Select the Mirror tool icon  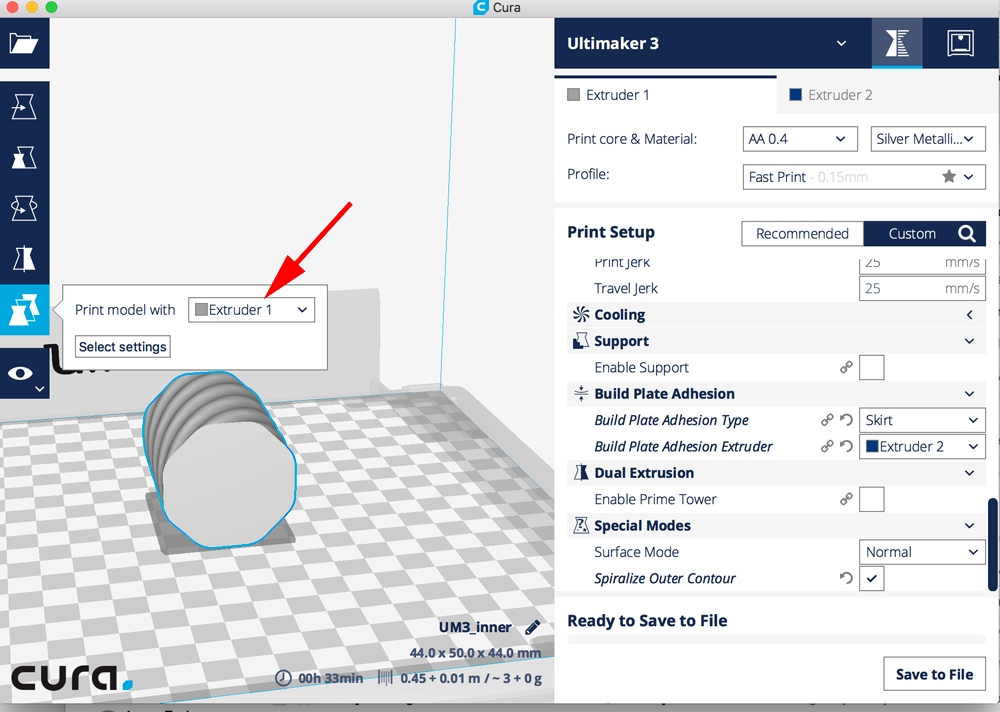click(x=24, y=258)
